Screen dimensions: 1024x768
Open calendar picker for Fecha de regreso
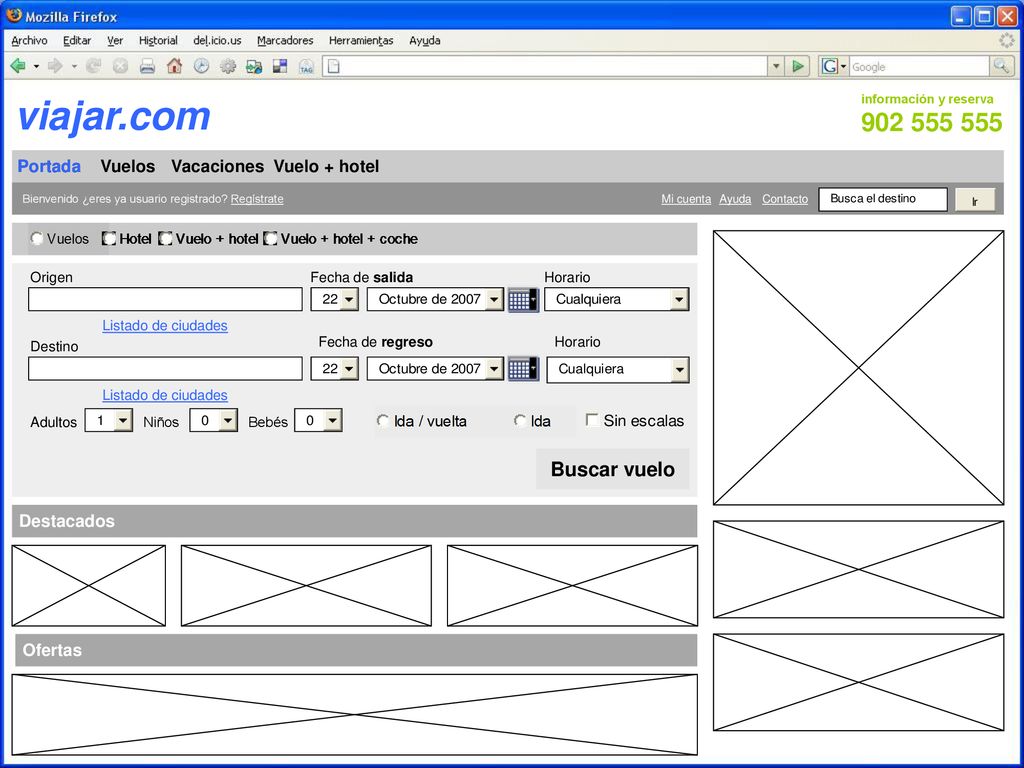click(x=524, y=369)
